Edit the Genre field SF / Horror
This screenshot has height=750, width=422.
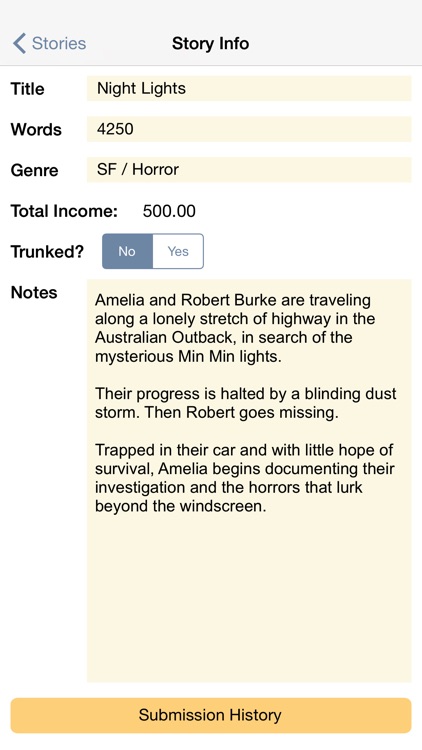[x=249, y=170]
